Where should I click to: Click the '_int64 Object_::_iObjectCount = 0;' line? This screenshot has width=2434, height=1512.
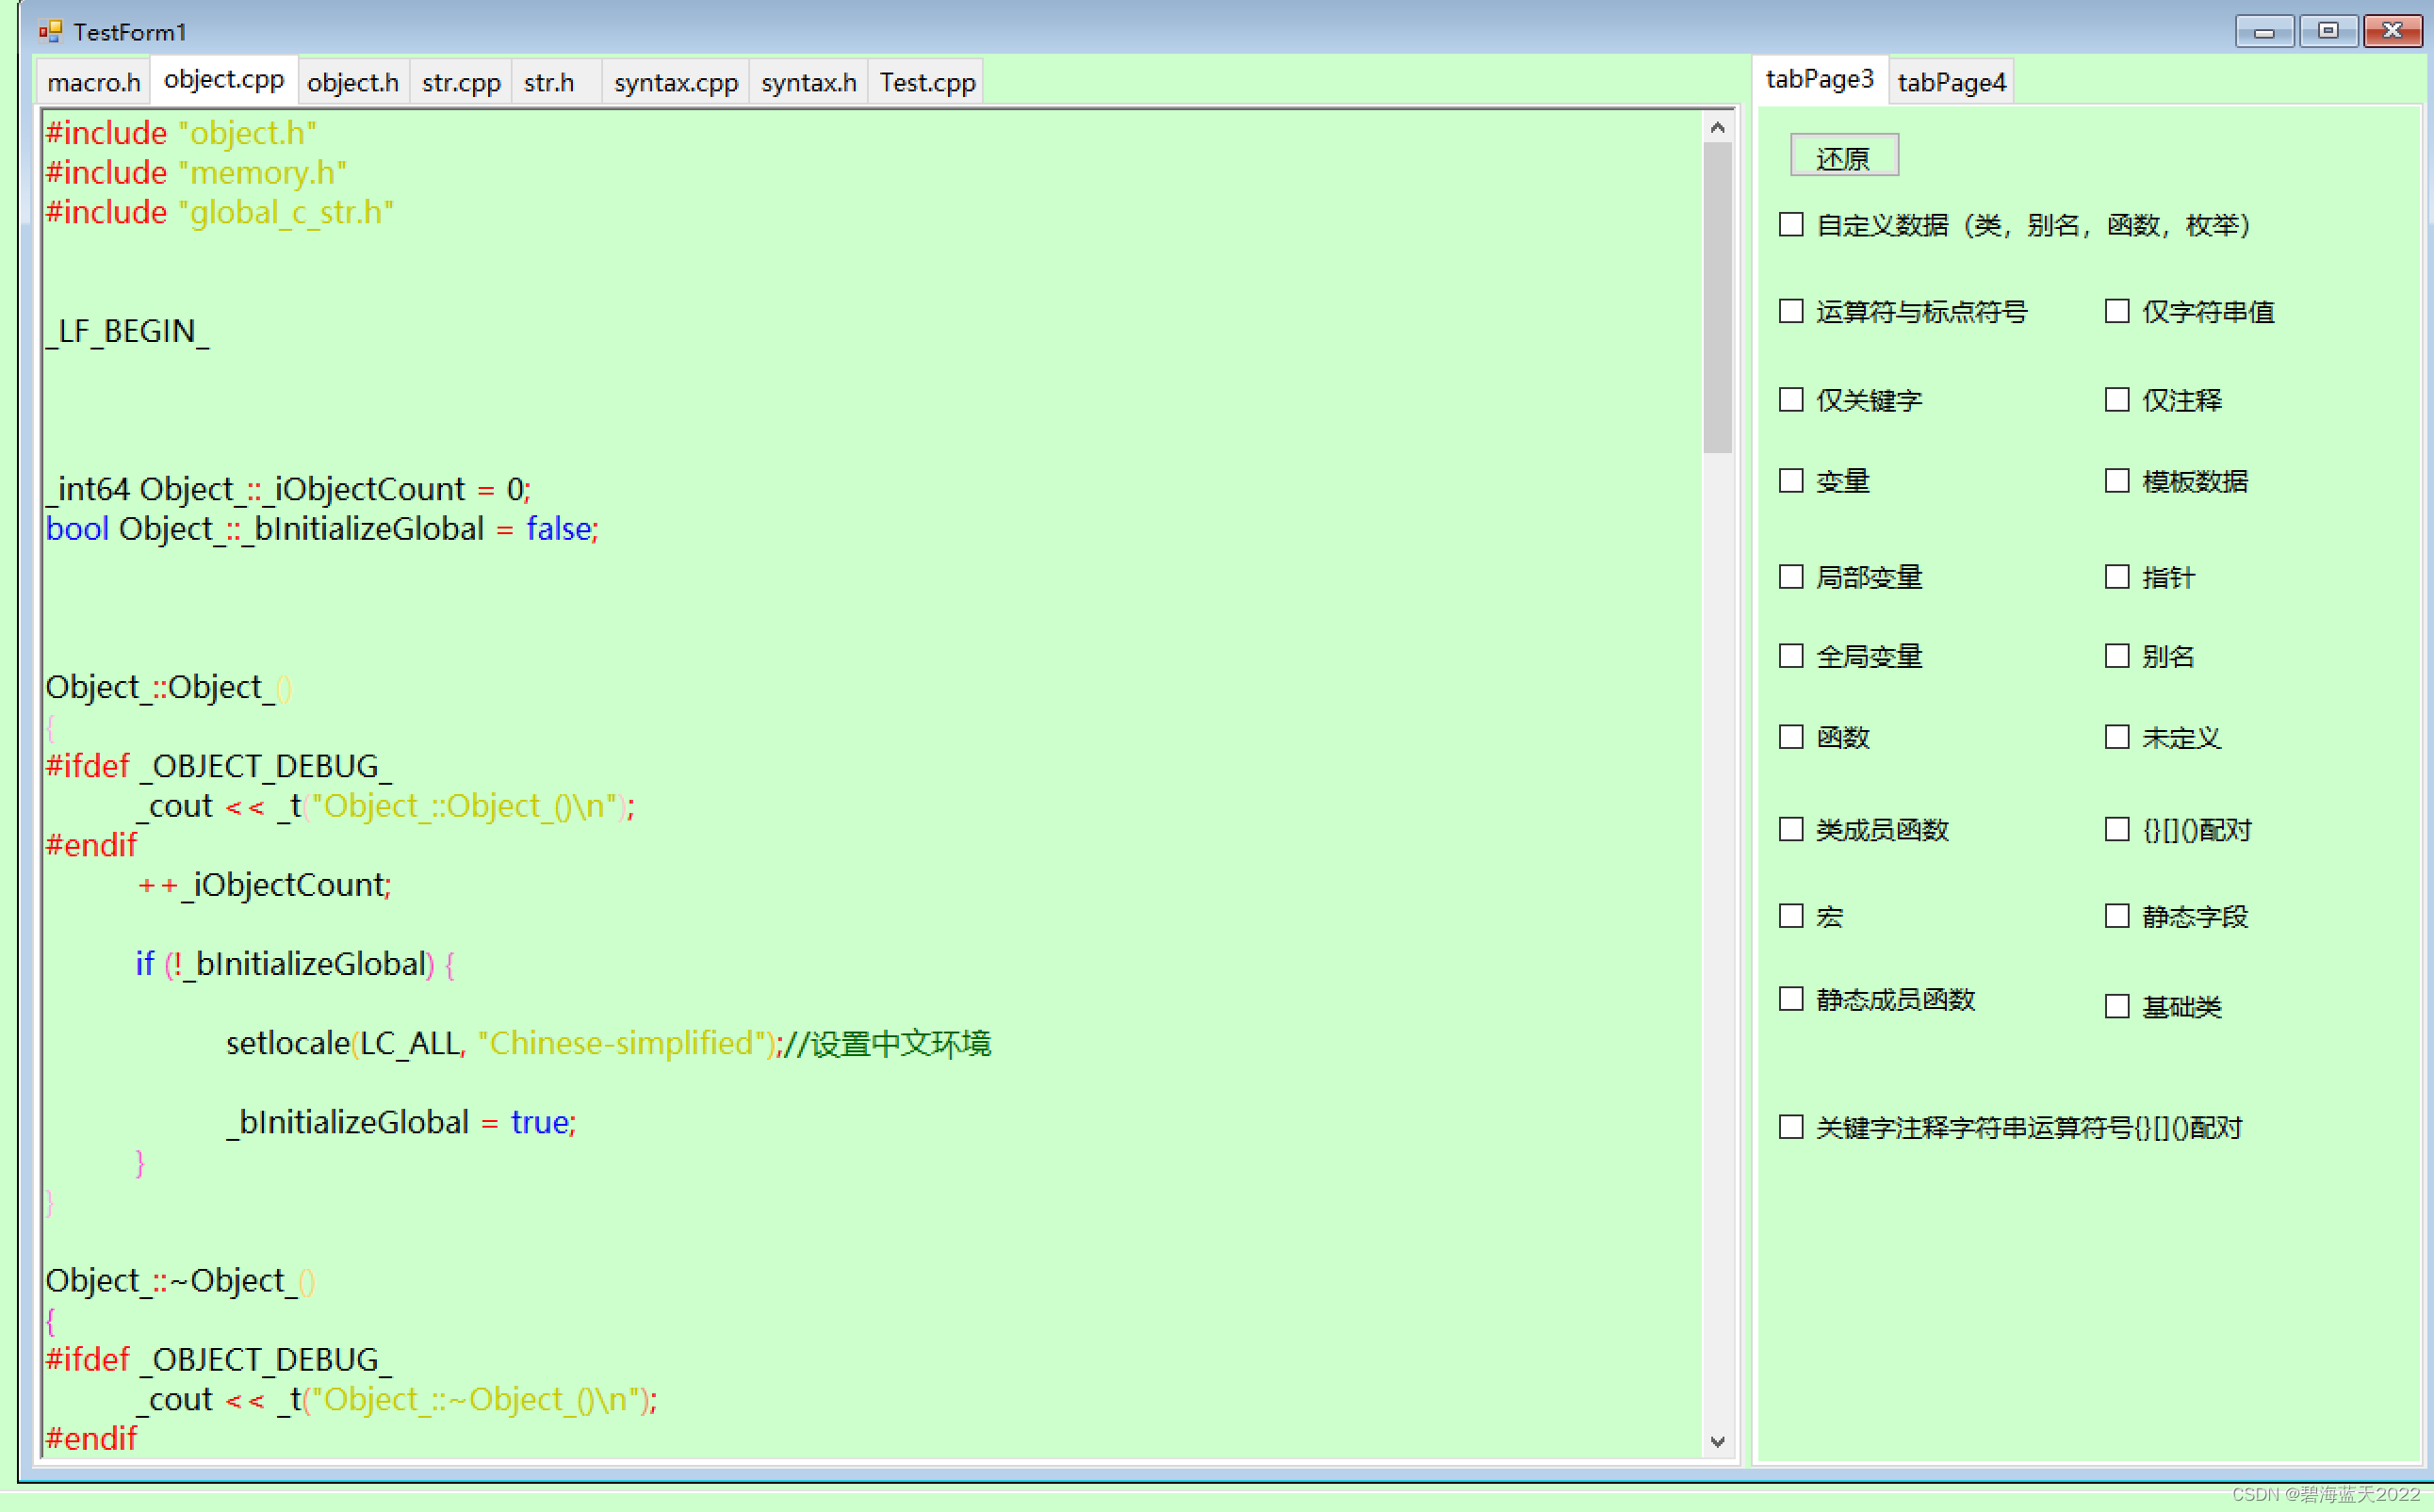click(x=289, y=489)
